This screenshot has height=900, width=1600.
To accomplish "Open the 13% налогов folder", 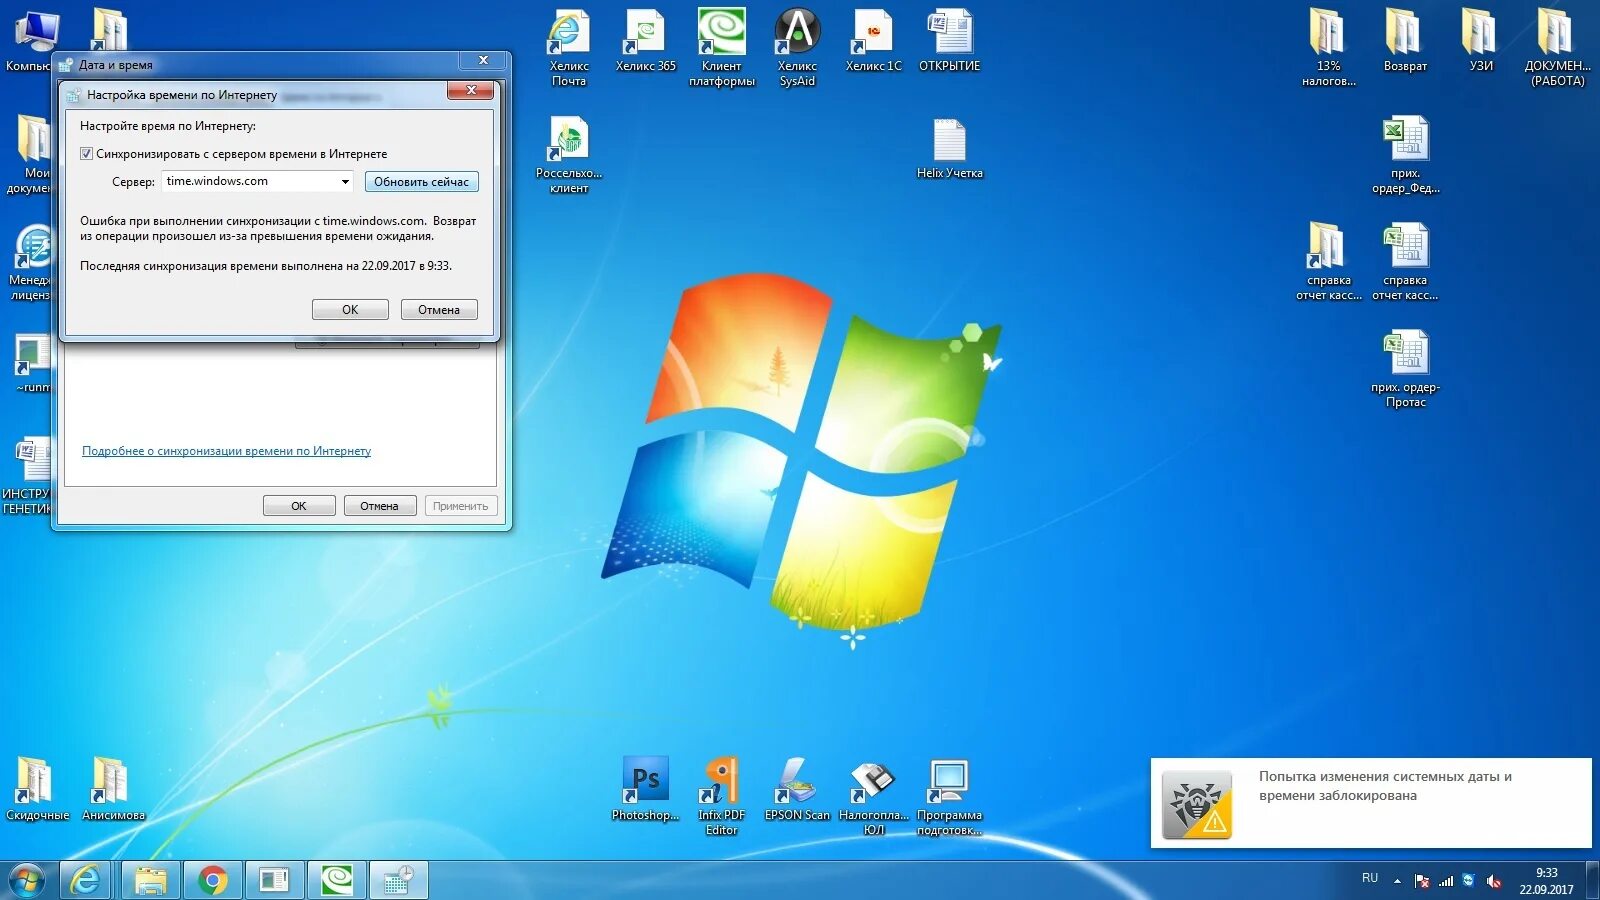I will [x=1328, y=47].
